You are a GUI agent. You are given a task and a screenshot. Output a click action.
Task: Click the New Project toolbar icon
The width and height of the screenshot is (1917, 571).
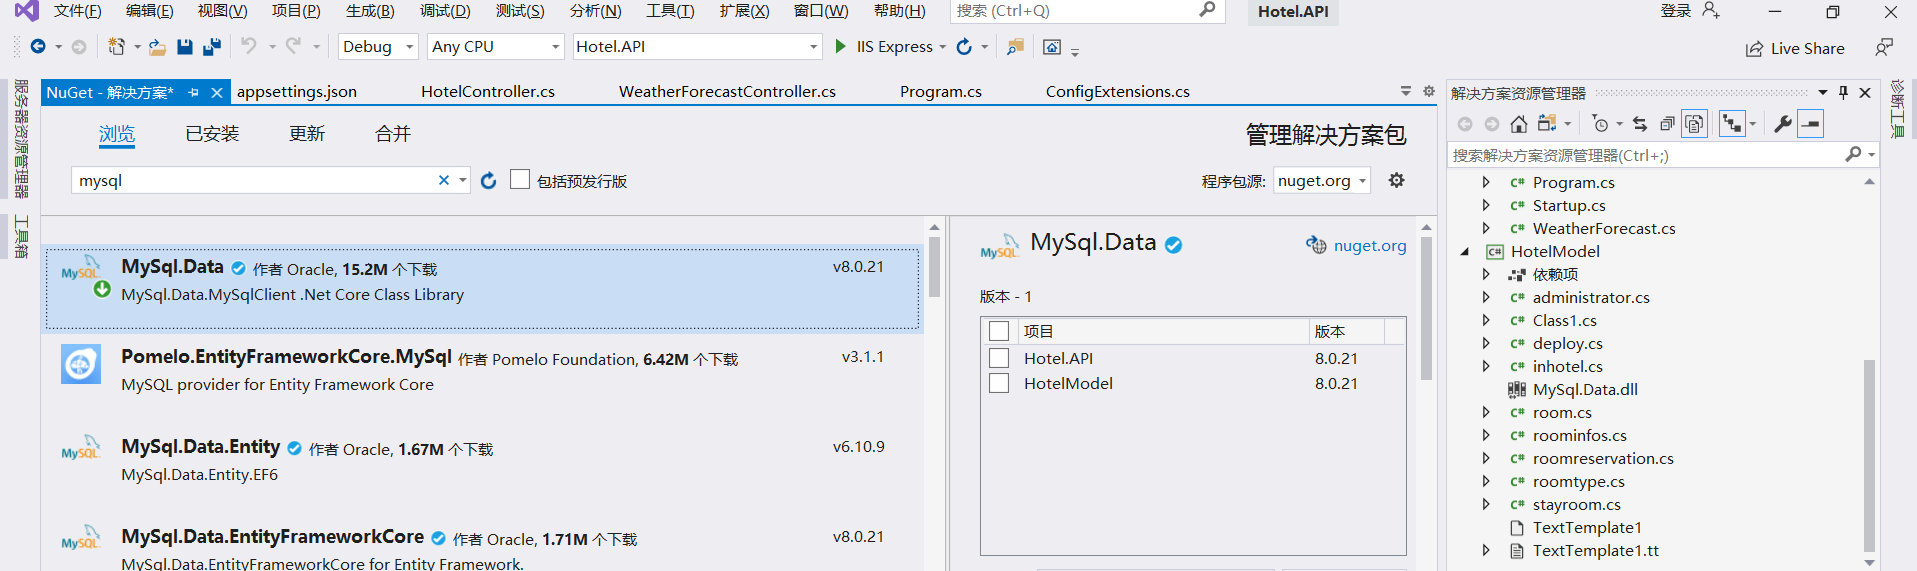tap(116, 46)
